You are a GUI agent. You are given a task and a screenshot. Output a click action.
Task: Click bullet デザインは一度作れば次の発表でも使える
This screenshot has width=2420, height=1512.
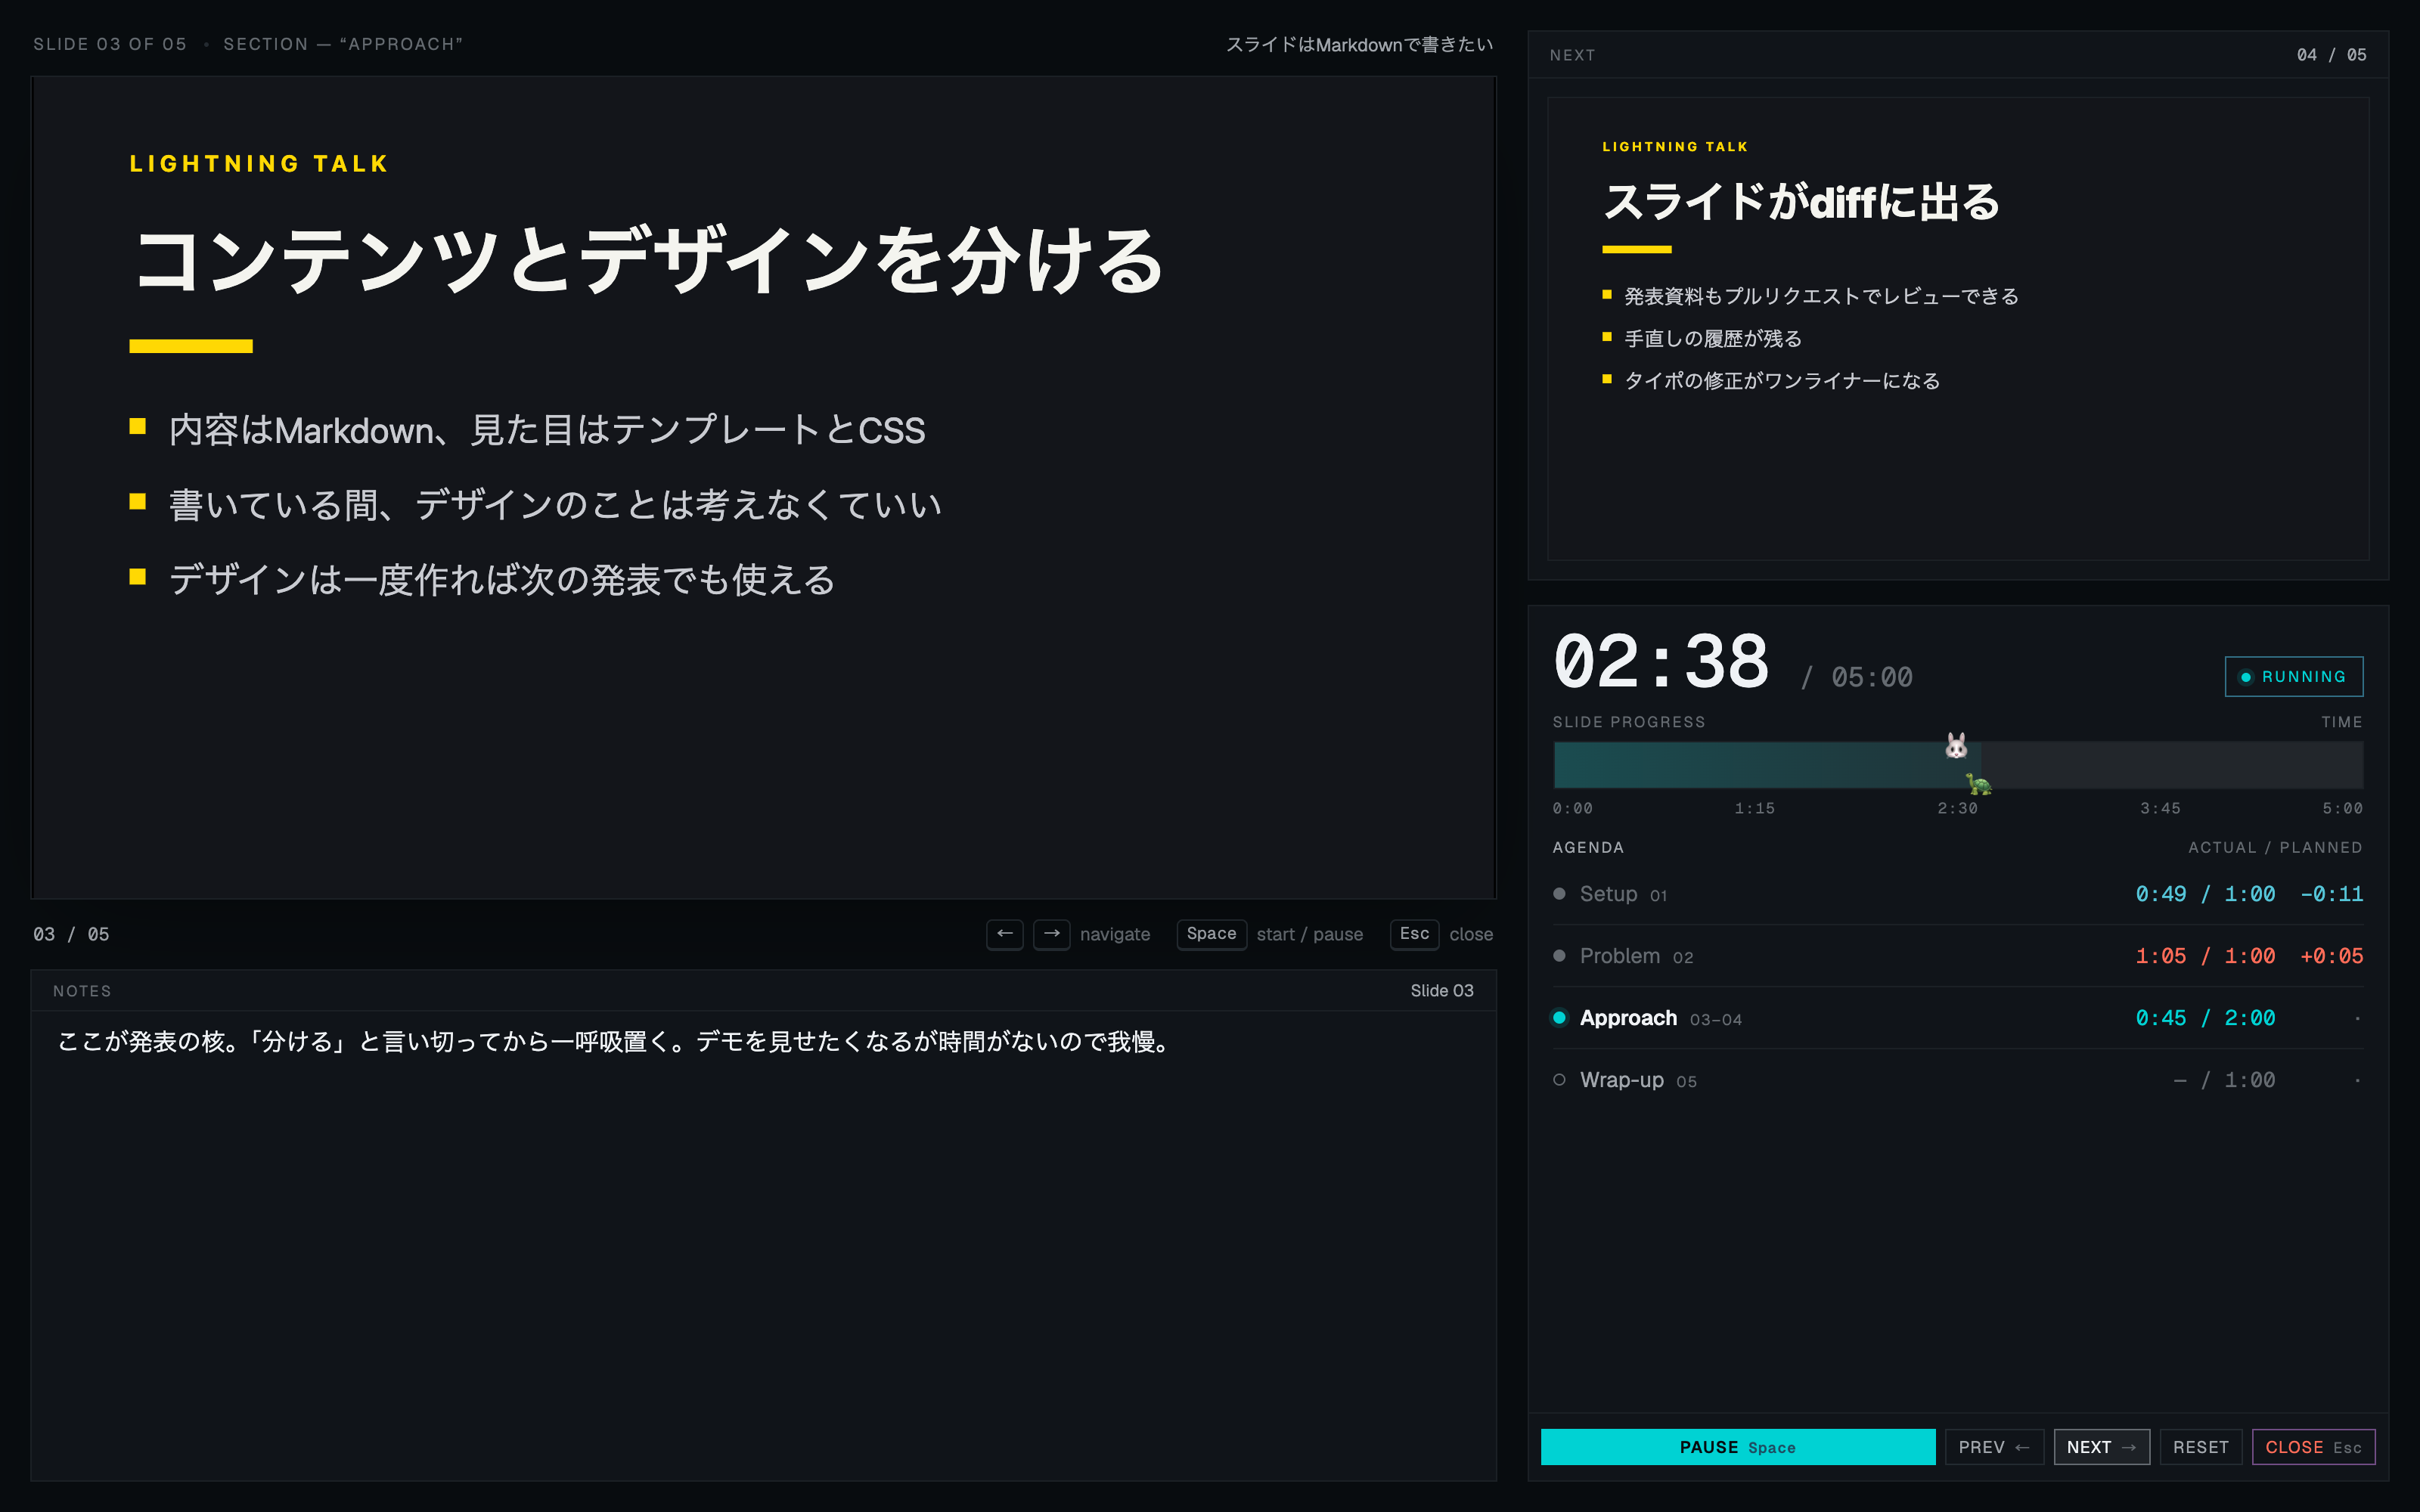point(502,580)
